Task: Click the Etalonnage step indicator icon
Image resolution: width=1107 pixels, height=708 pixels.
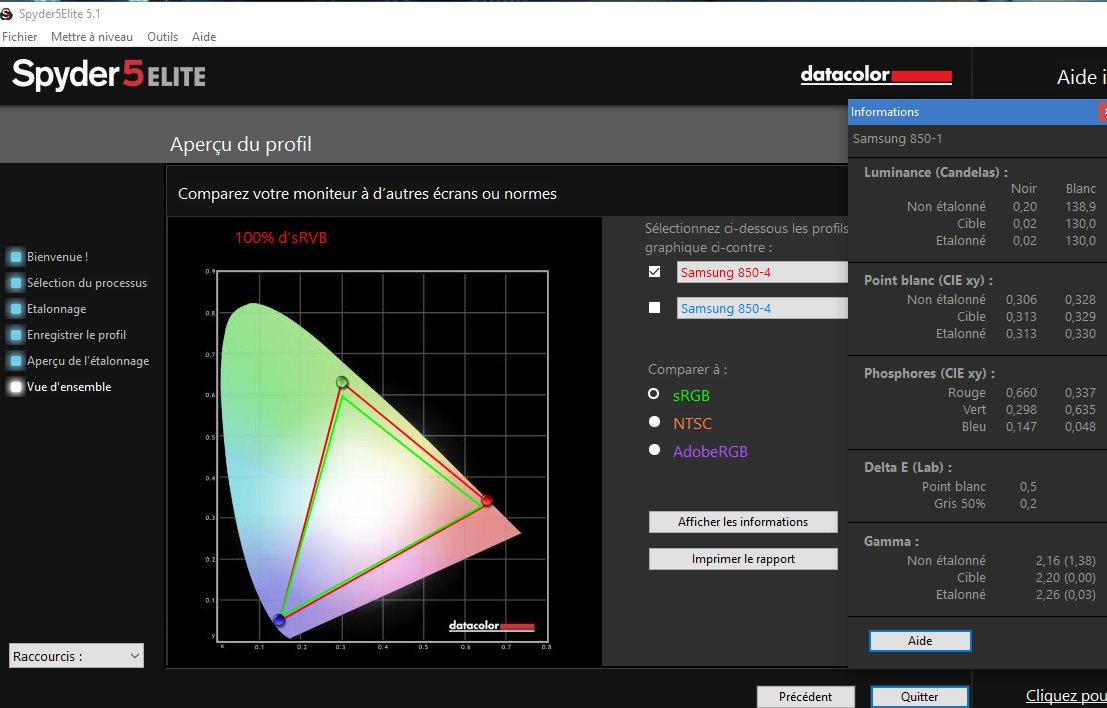Action: [x=16, y=309]
